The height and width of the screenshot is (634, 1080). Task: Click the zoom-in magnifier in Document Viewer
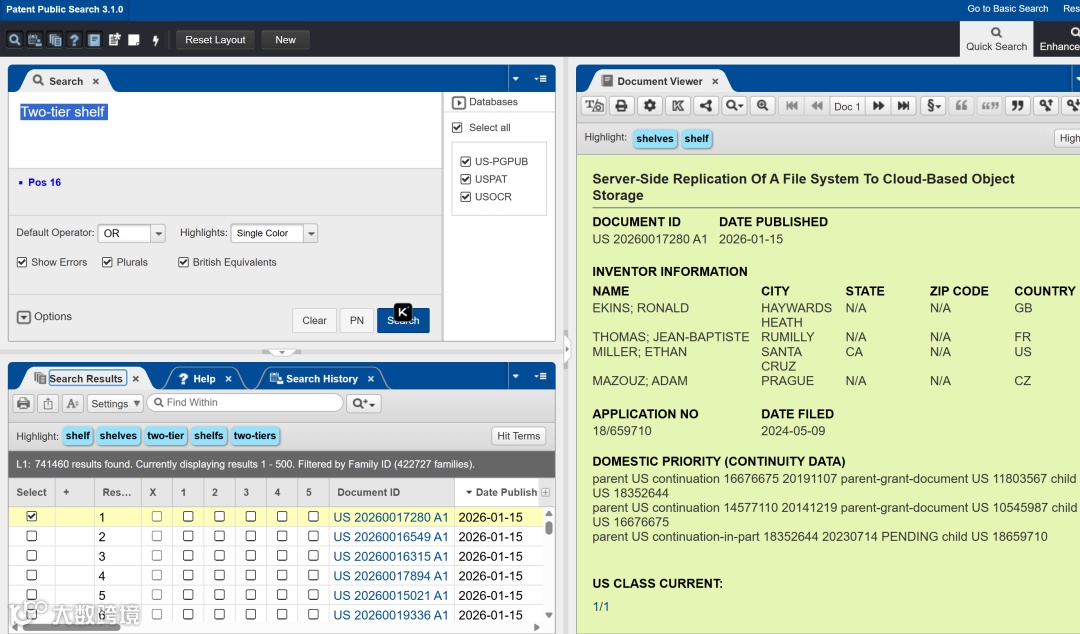click(762, 105)
